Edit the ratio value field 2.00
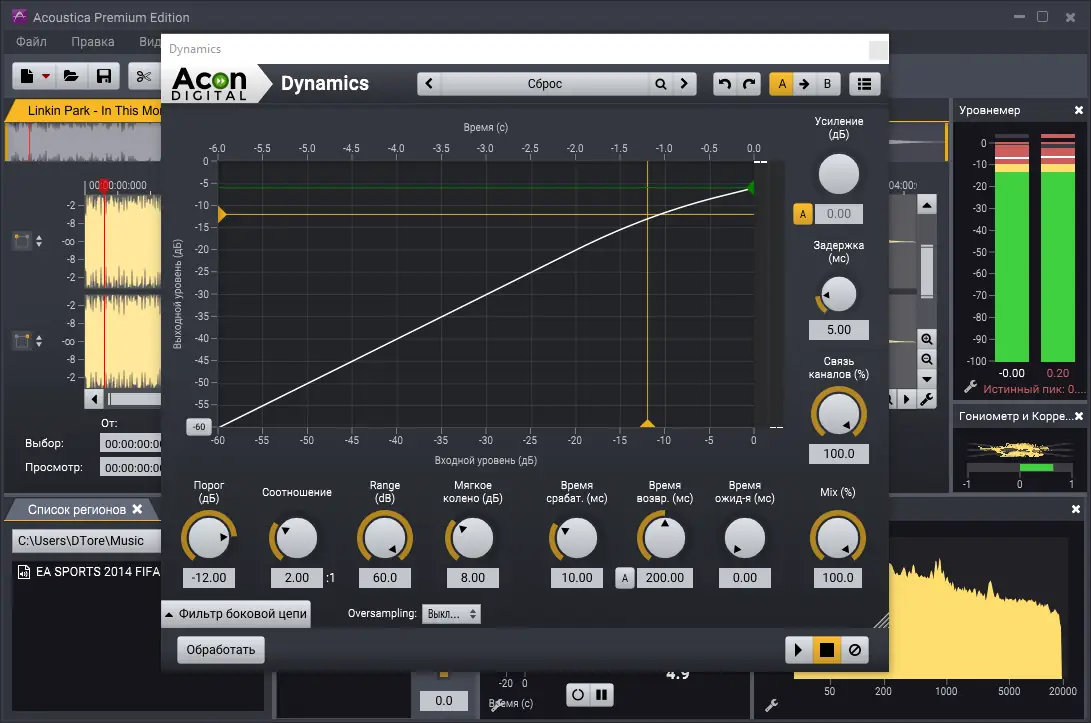This screenshot has width=1091, height=723. 297,578
